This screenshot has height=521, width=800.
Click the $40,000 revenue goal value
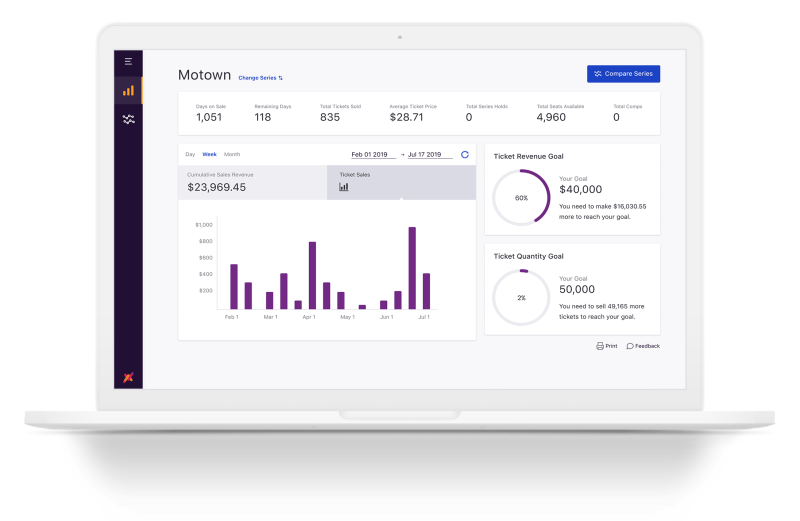pos(581,189)
